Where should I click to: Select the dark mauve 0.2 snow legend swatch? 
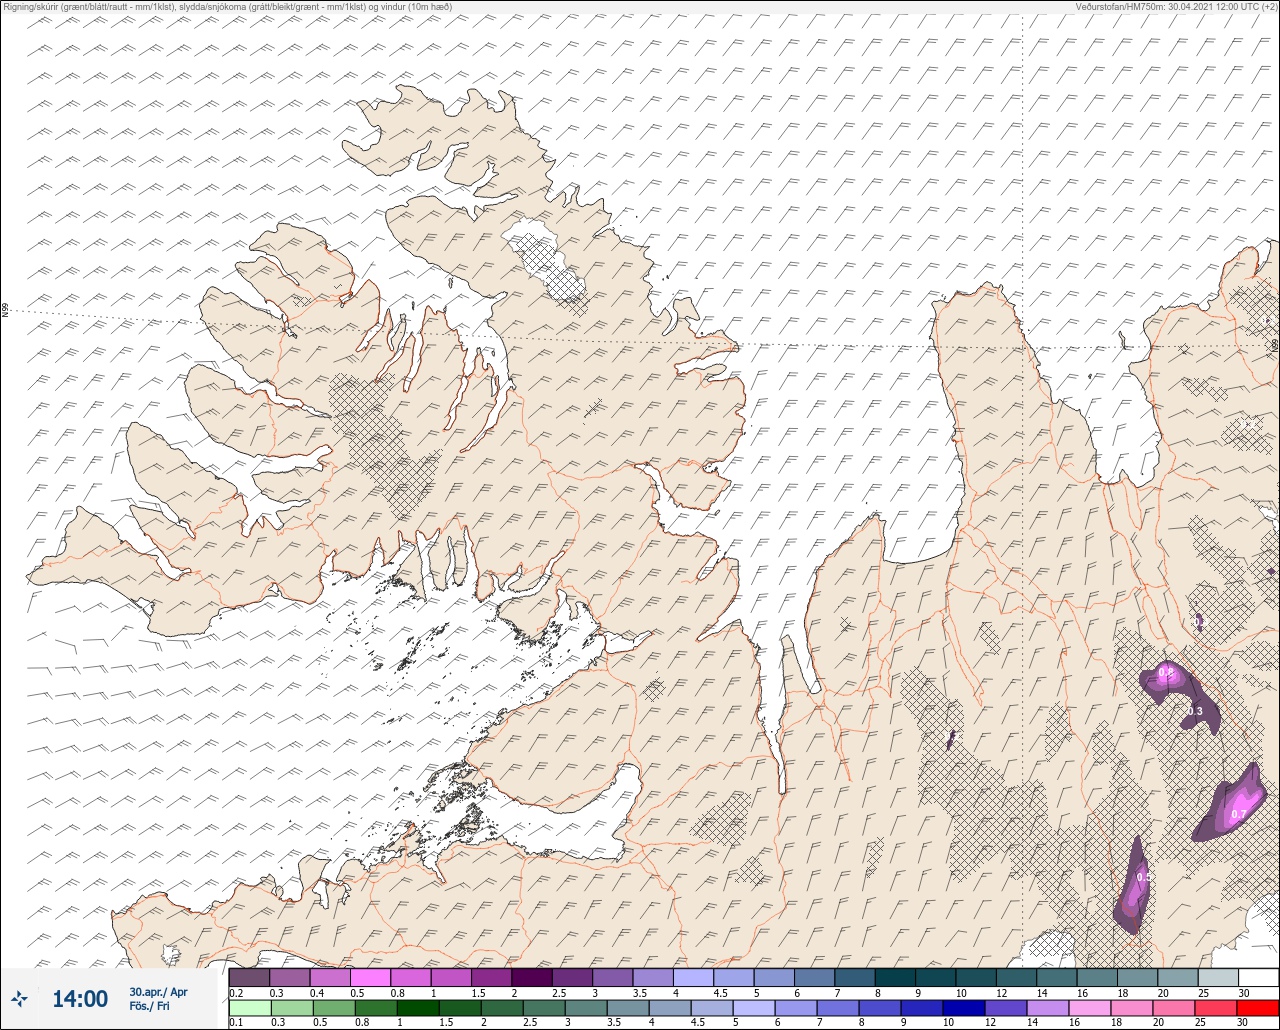click(249, 977)
